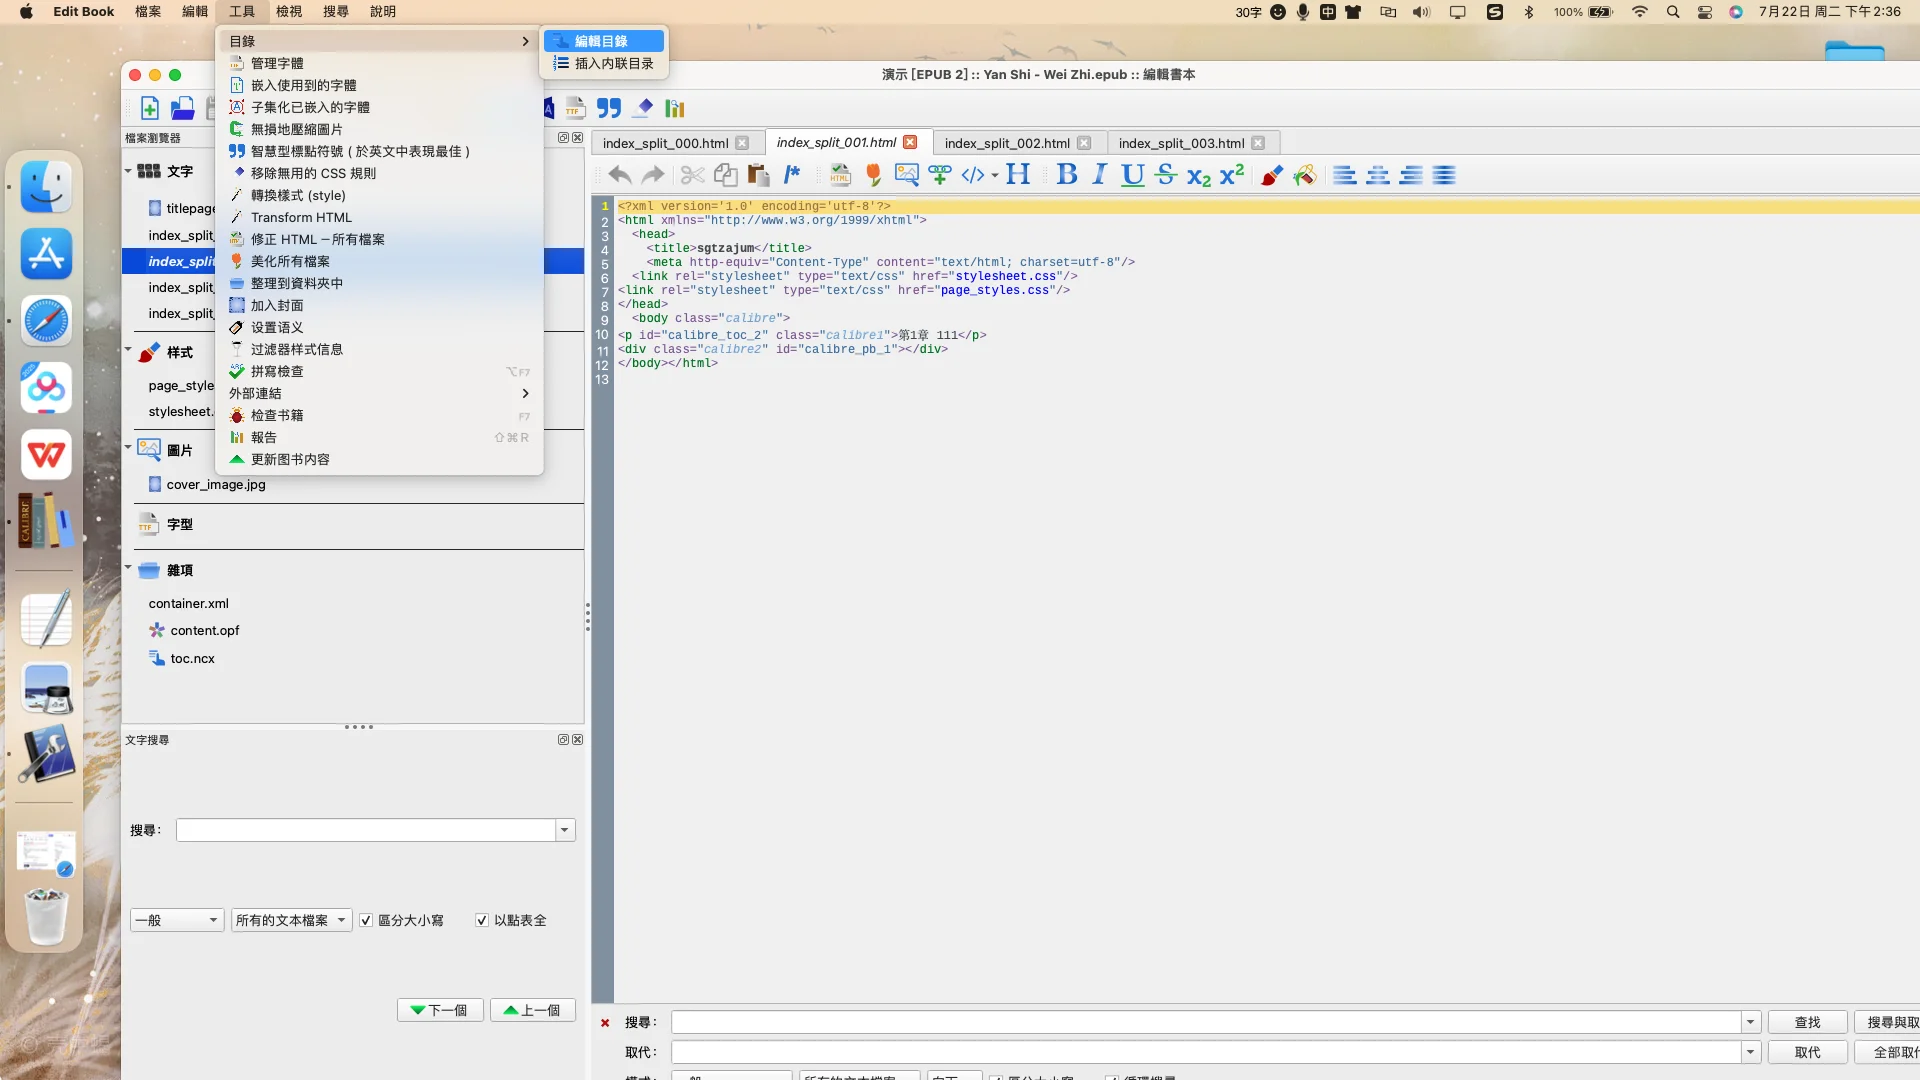Collapse the 样式 section in file browser

[128, 350]
